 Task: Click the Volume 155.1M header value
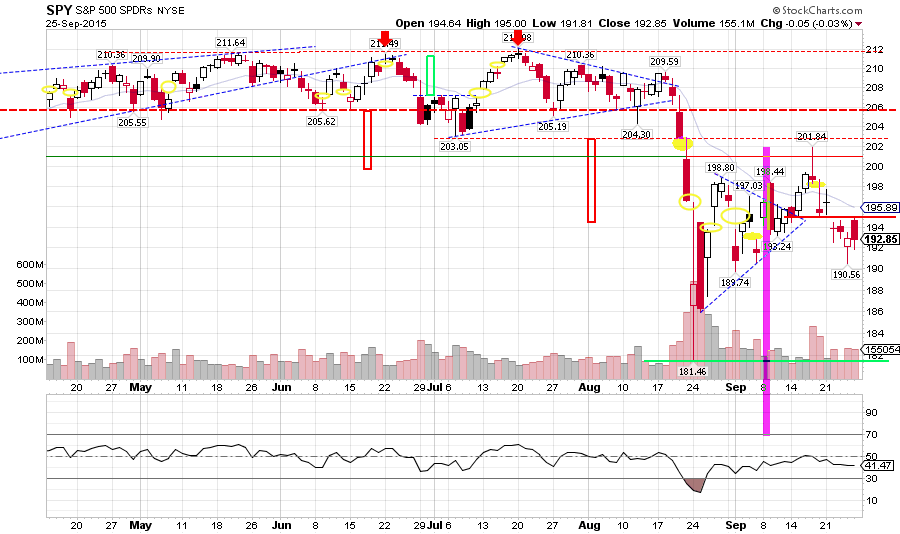(x=713, y=24)
